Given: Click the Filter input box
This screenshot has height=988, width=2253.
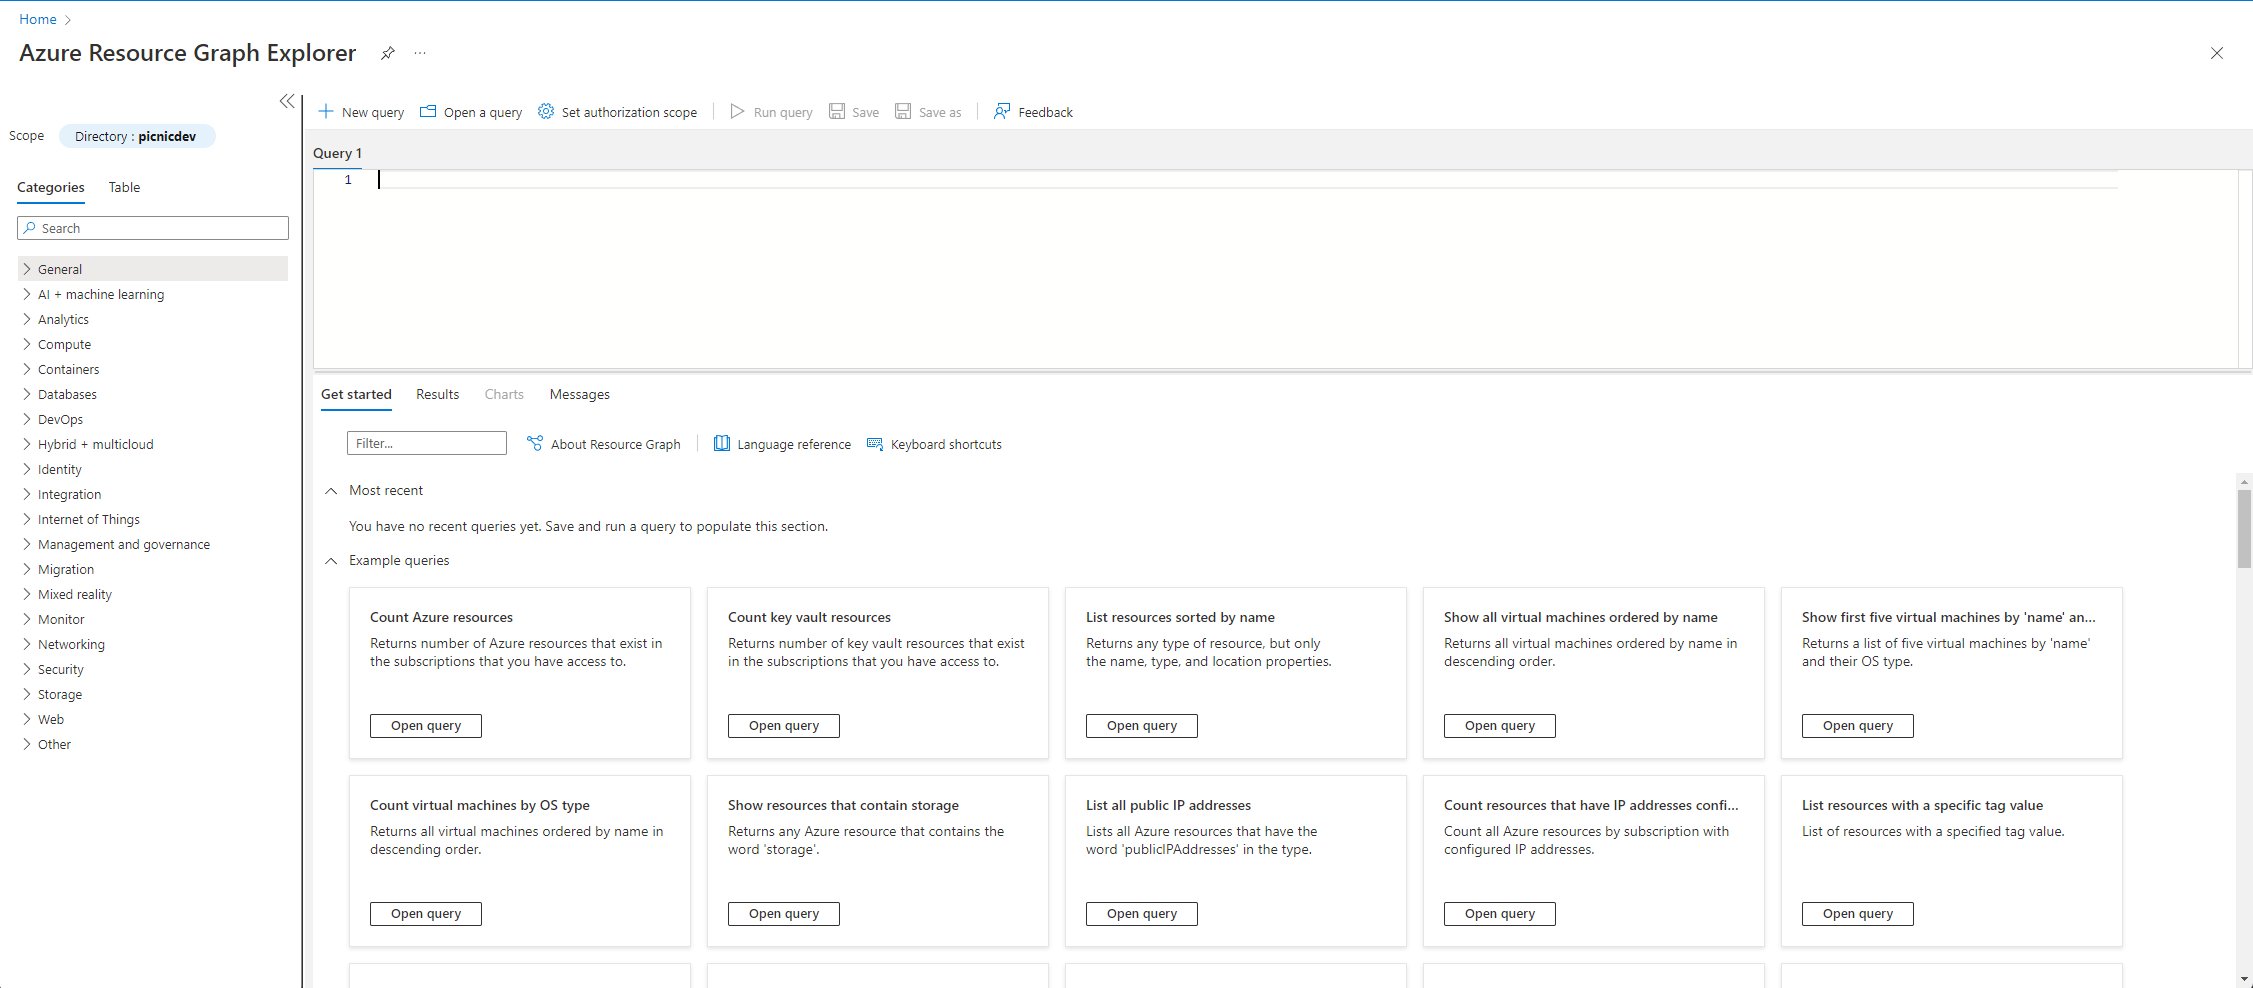Looking at the screenshot, I should [x=427, y=443].
